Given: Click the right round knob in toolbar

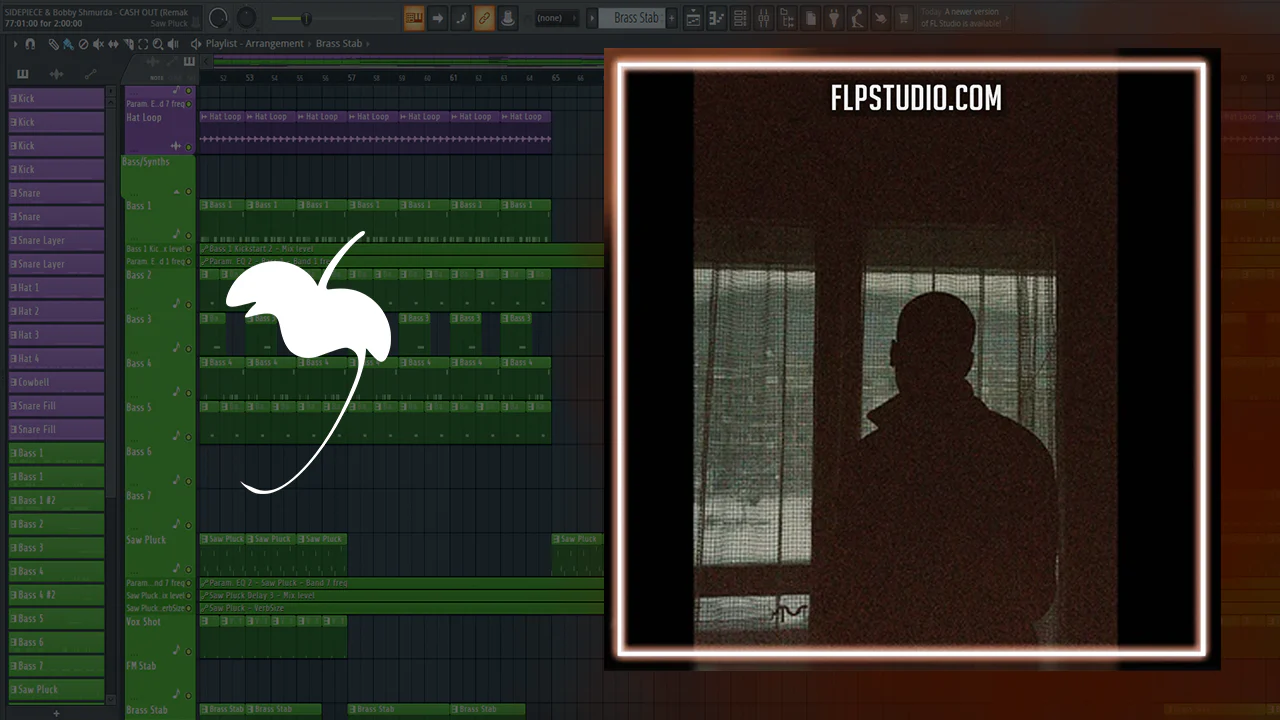Looking at the screenshot, I should coord(246,18).
